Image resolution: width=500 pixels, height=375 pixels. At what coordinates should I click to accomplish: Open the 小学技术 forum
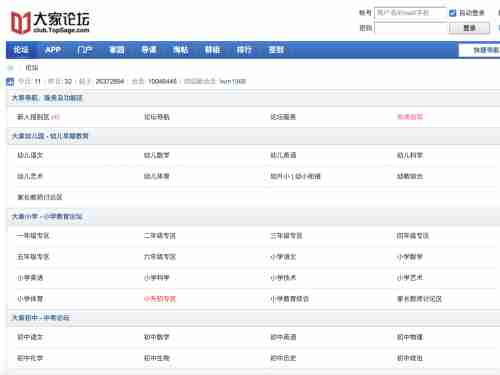[283, 278]
